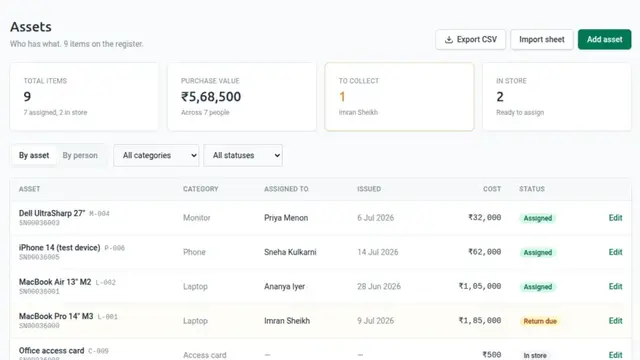Open the All statuses dropdown
640x360 pixels.
pos(243,156)
